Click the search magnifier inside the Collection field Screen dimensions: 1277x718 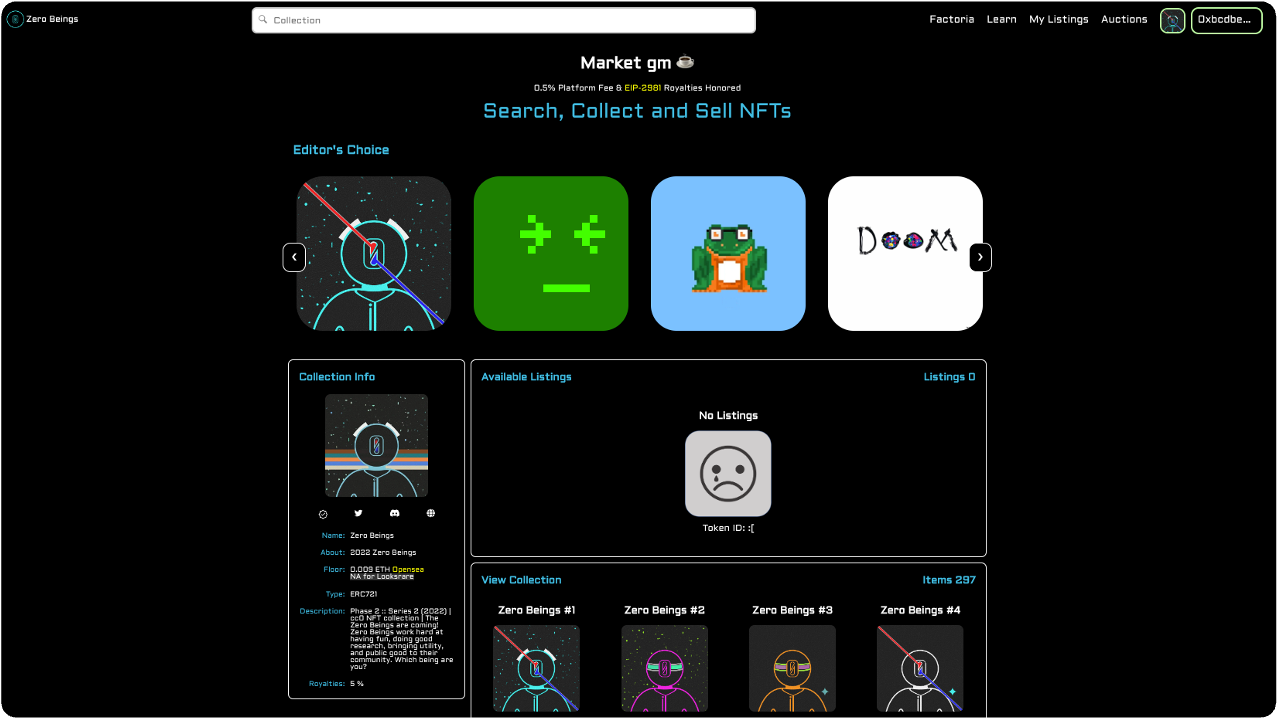click(263, 19)
